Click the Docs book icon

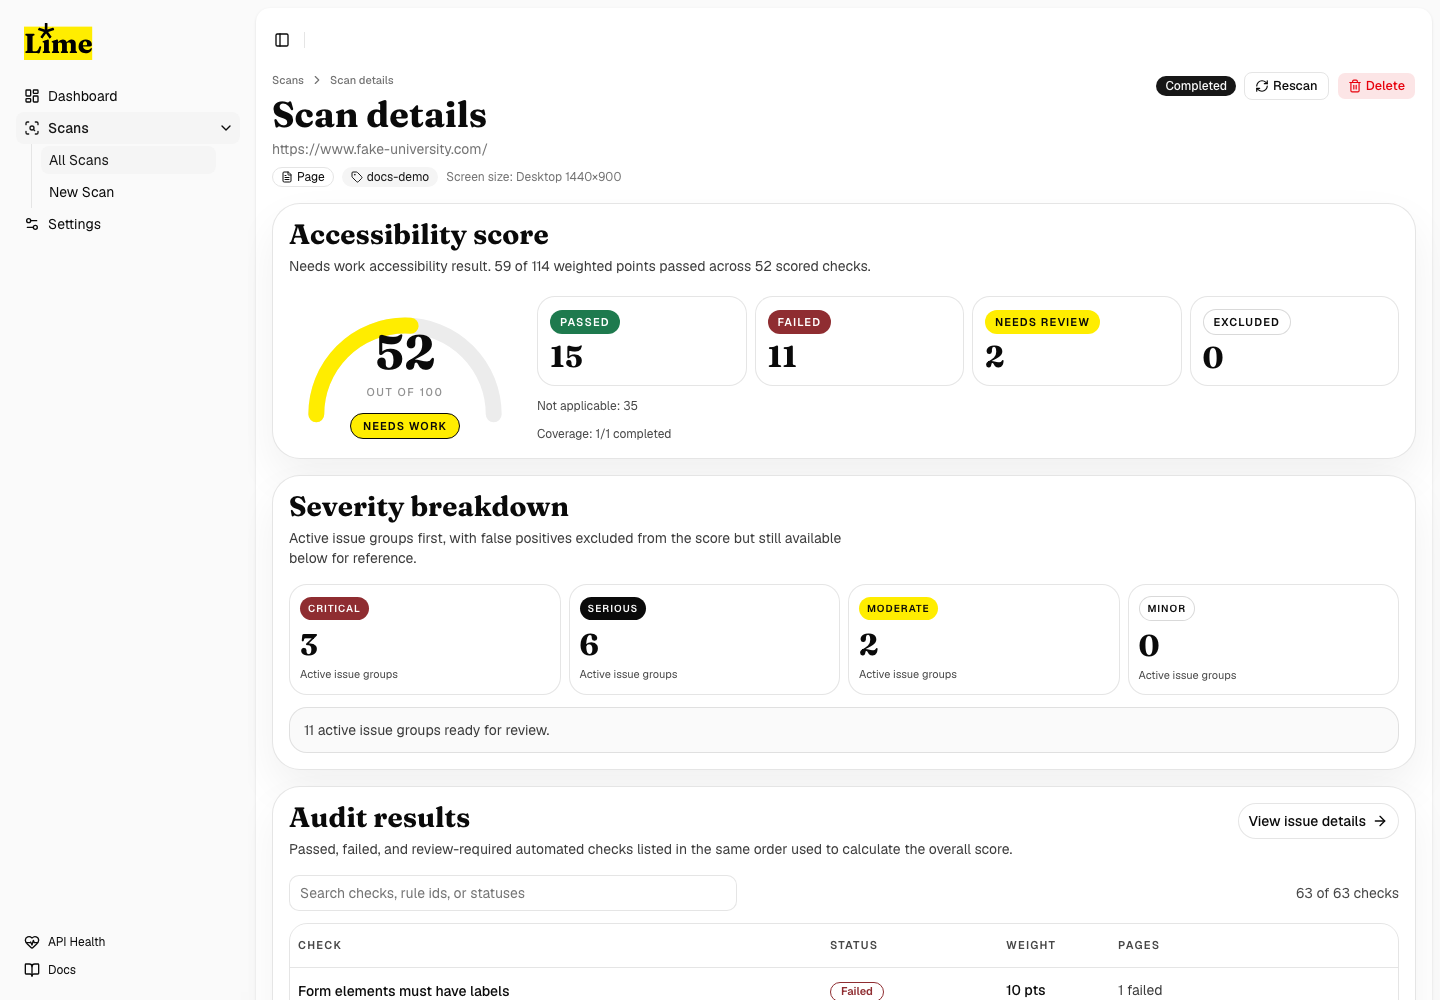[x=32, y=970]
